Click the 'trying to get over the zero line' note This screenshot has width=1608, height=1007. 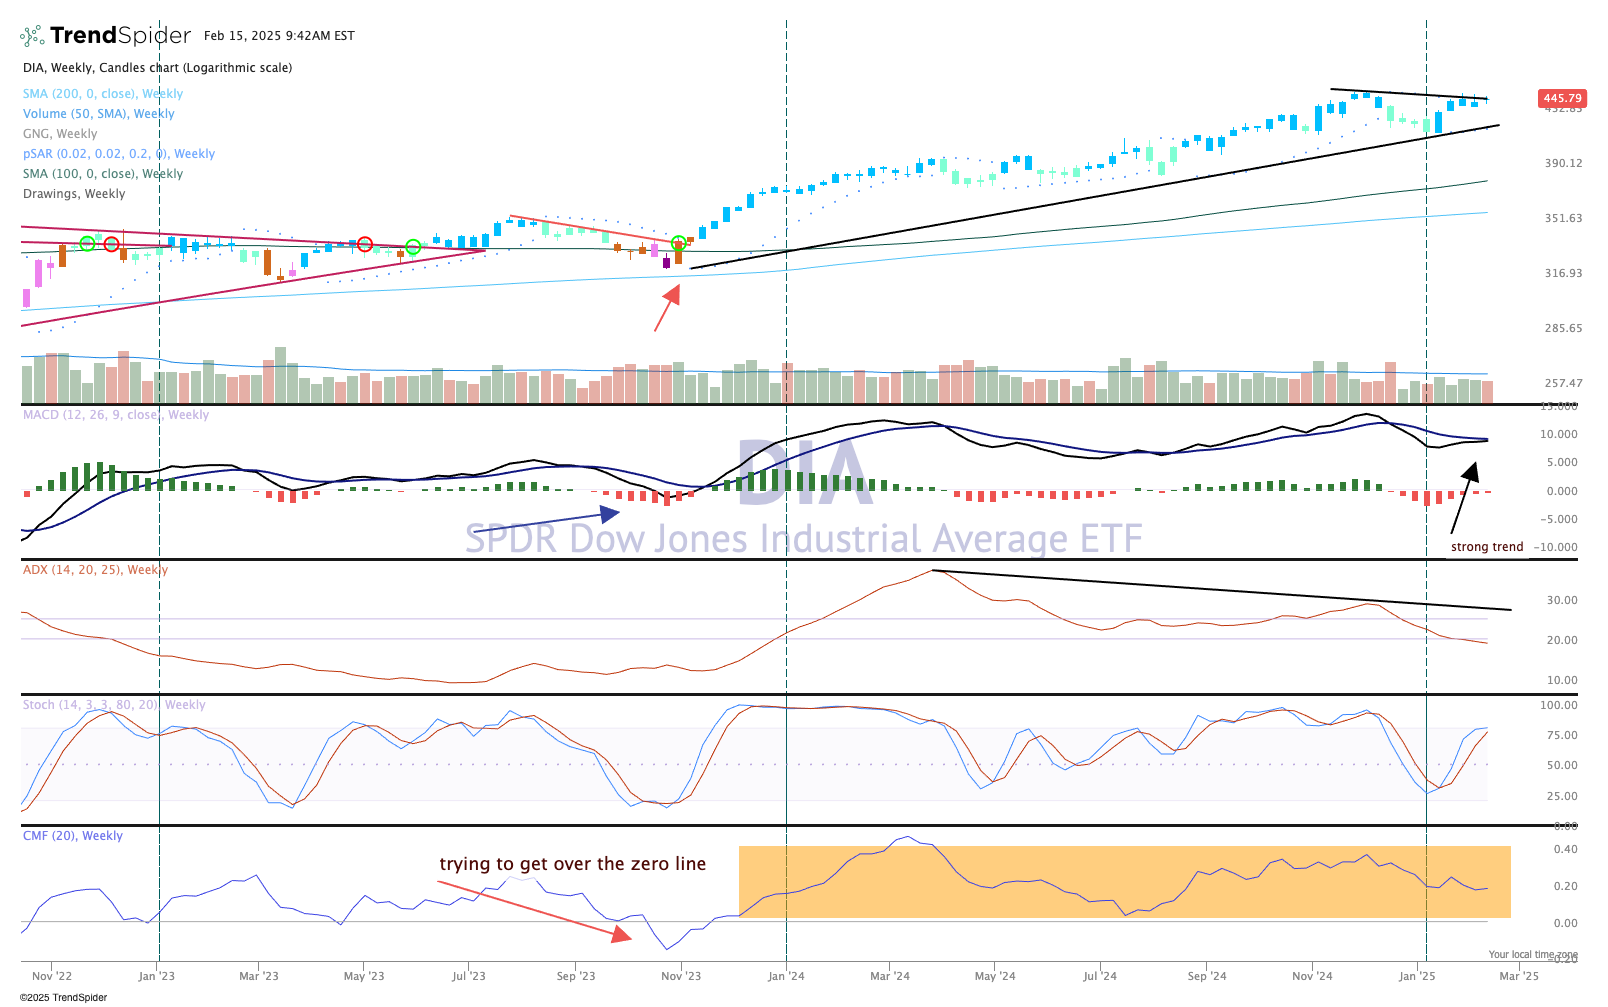point(572,864)
